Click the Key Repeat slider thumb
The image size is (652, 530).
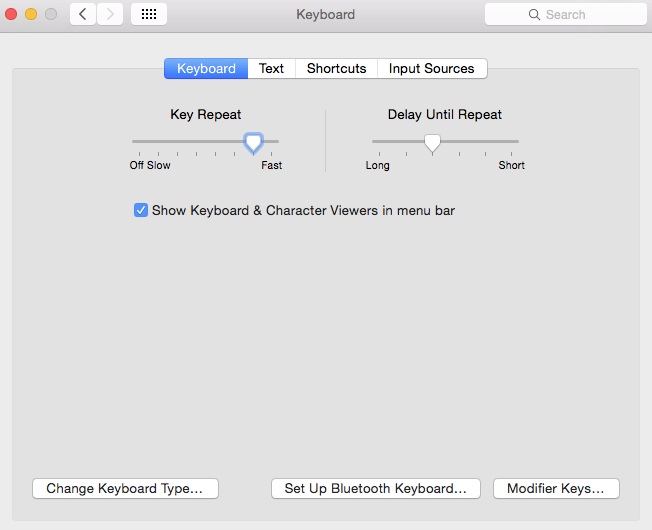254,143
